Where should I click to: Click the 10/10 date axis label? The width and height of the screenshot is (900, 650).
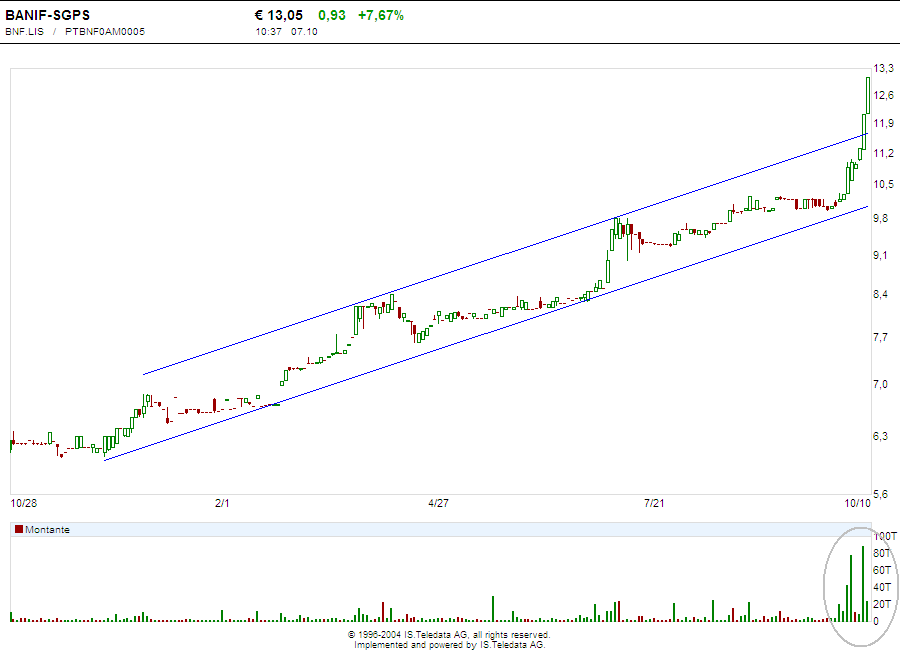(858, 504)
